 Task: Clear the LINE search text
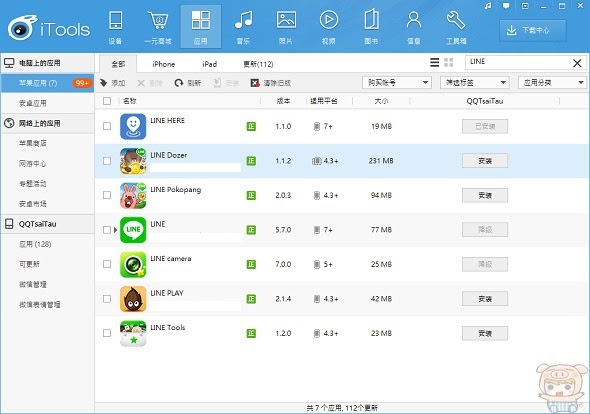(577, 63)
